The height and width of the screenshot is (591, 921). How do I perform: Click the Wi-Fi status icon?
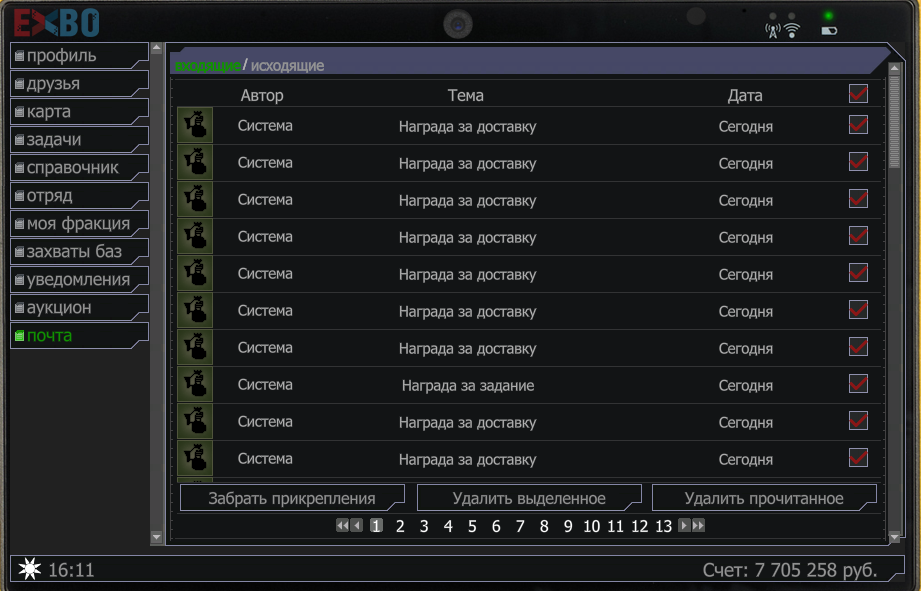(792, 31)
